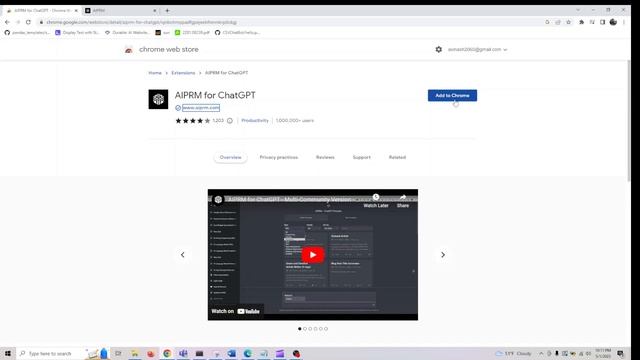Select the fourth carousel dot

[316, 329]
